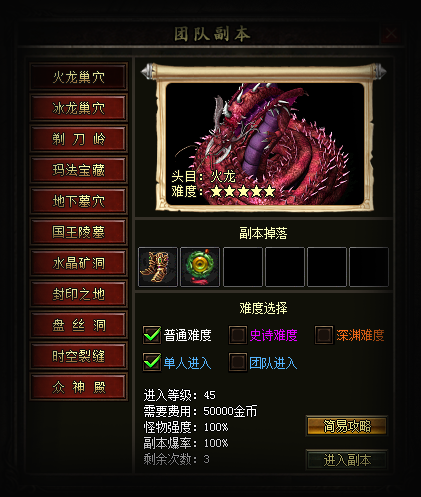Click the fire dragon boss portrait

(x=265, y=144)
